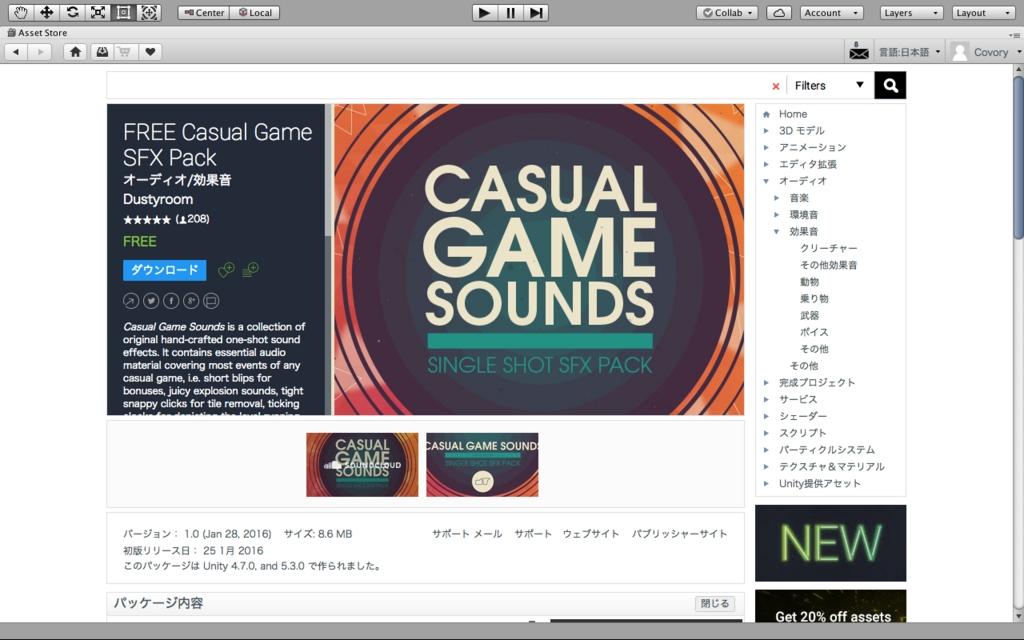Click the magnifier search button
1024x640 pixels.
(890, 86)
